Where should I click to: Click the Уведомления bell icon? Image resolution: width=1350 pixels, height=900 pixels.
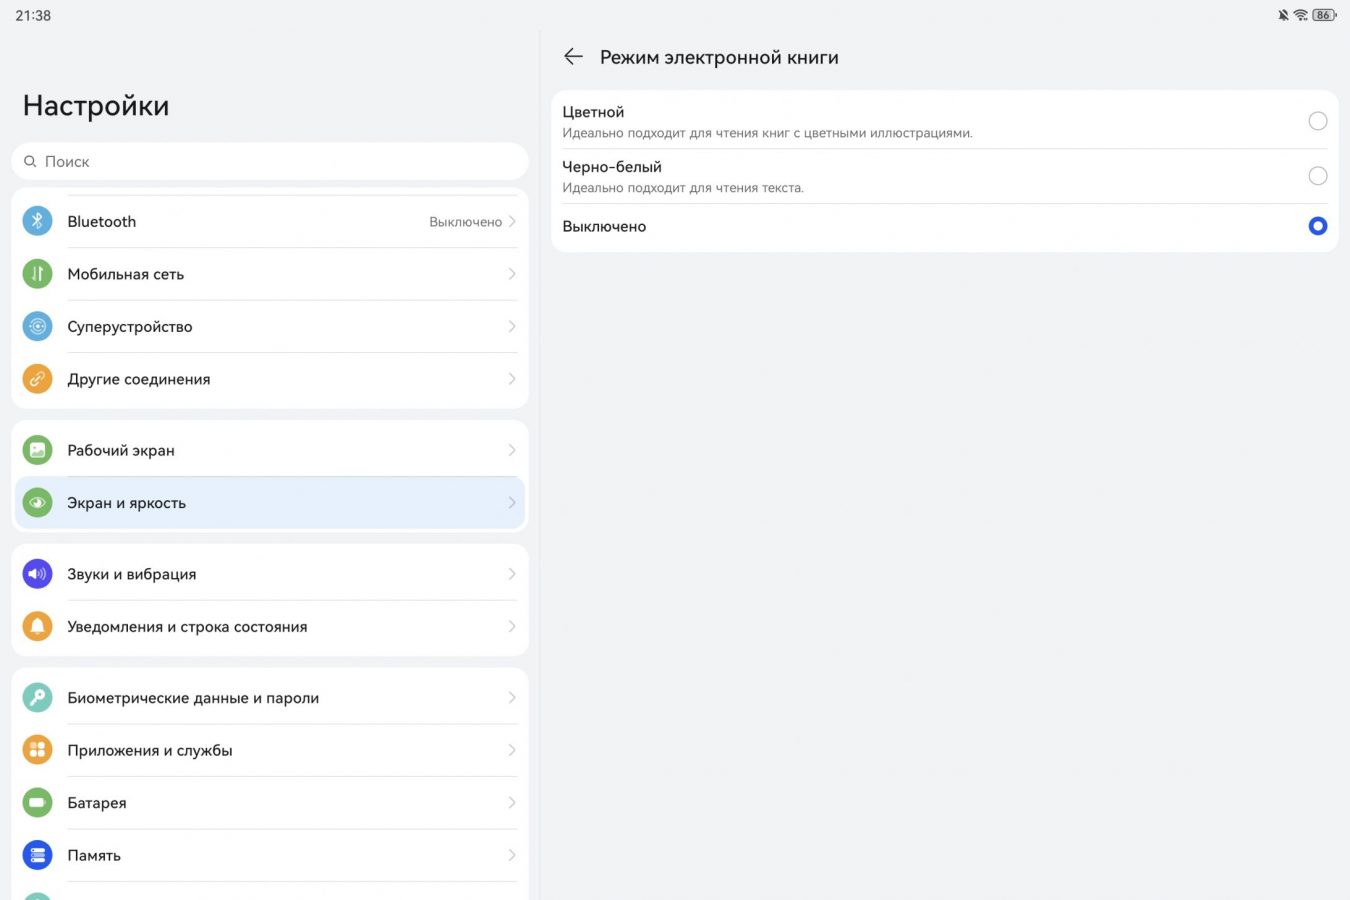[x=37, y=626]
